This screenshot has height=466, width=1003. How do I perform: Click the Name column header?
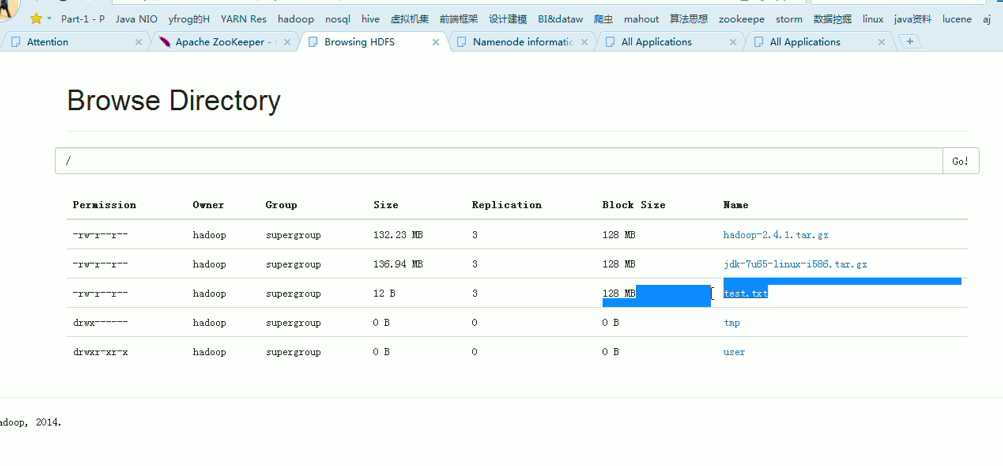tap(736, 205)
